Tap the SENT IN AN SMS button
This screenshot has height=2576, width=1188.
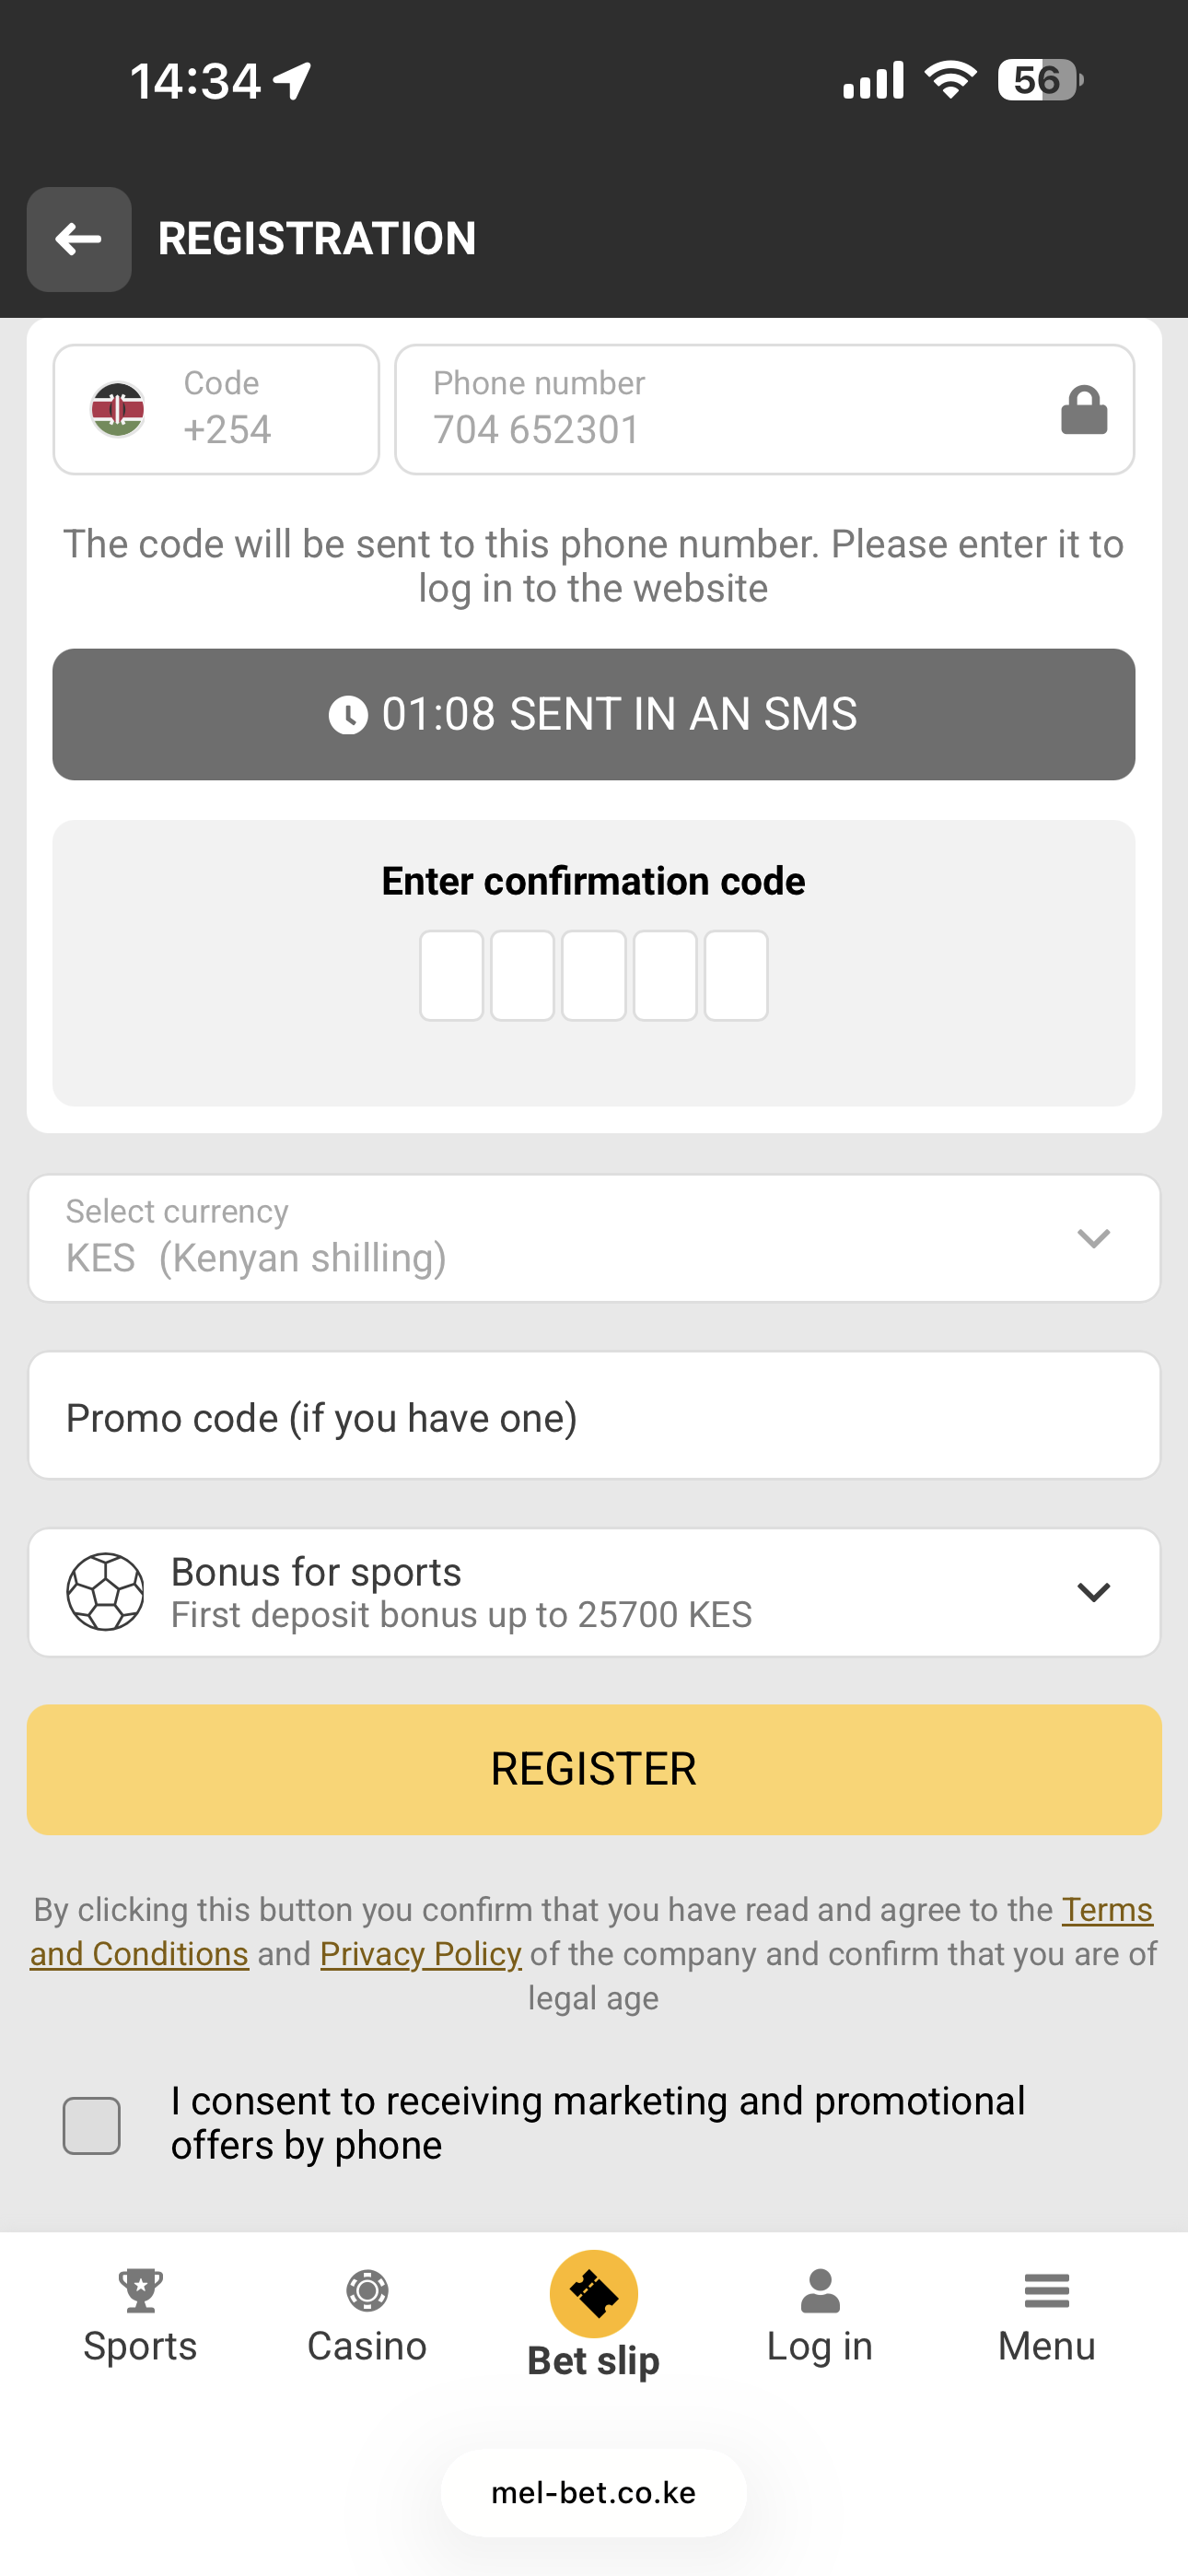tap(594, 714)
